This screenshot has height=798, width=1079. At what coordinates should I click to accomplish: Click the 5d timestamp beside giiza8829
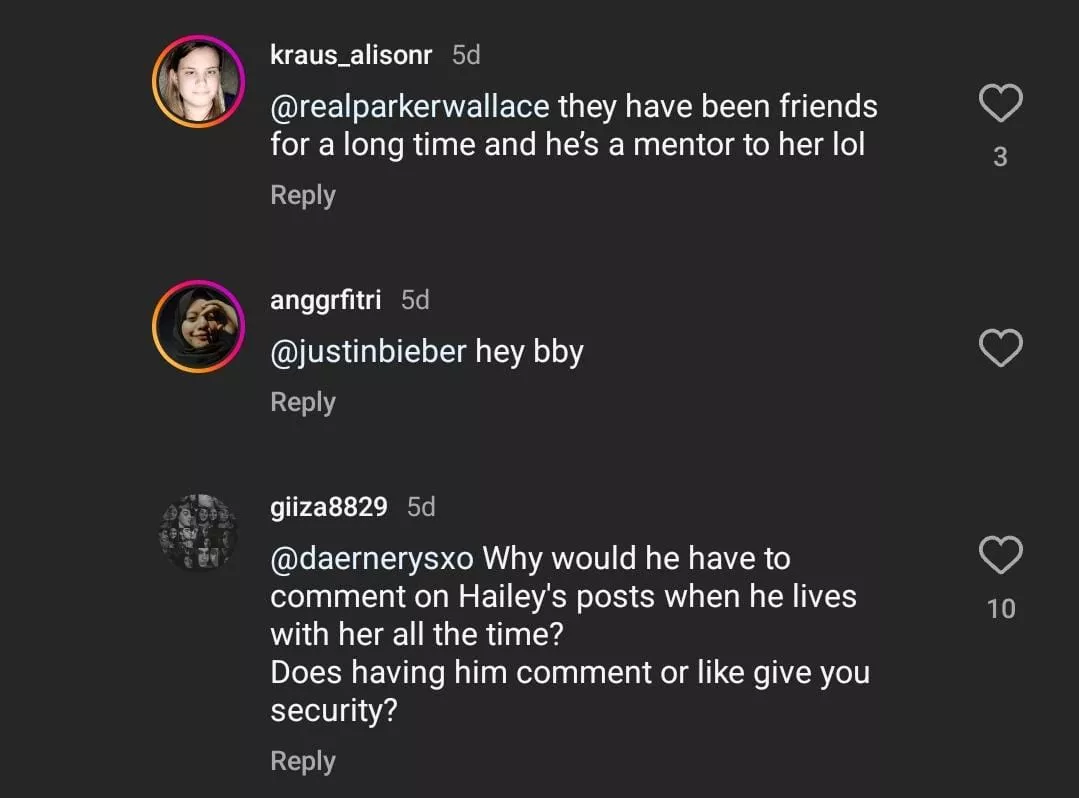421,507
